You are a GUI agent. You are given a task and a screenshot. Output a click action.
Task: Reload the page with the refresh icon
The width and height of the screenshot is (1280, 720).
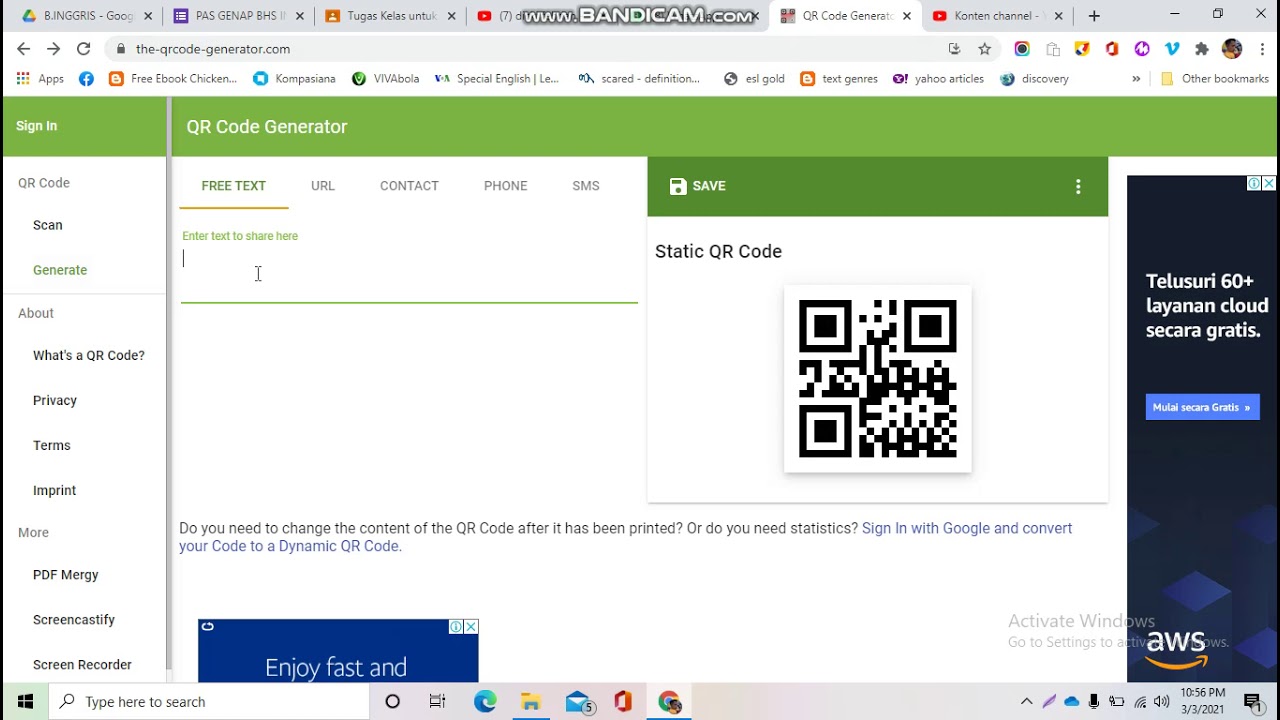click(x=84, y=49)
